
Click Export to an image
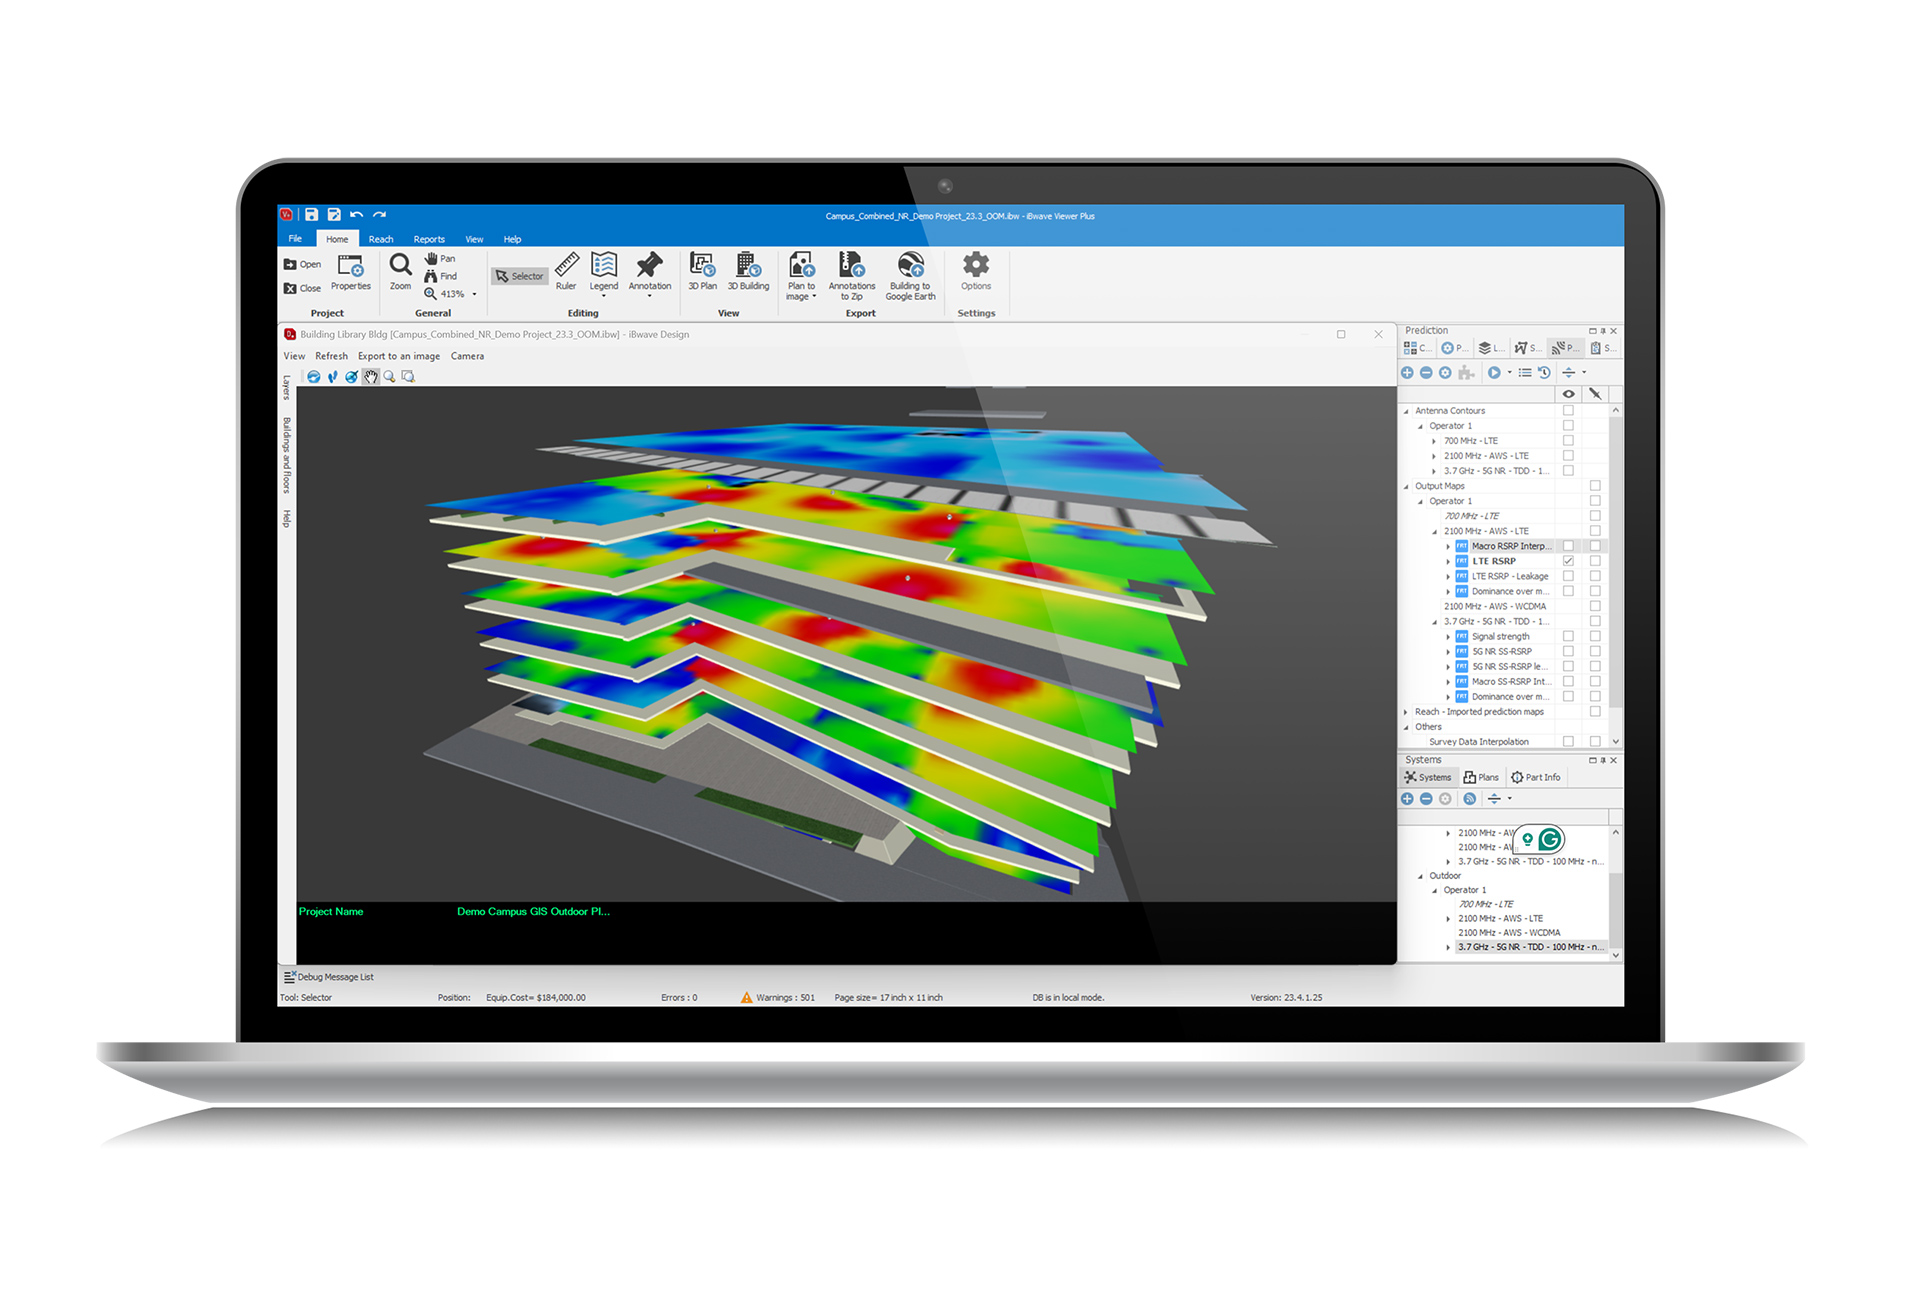(x=399, y=356)
